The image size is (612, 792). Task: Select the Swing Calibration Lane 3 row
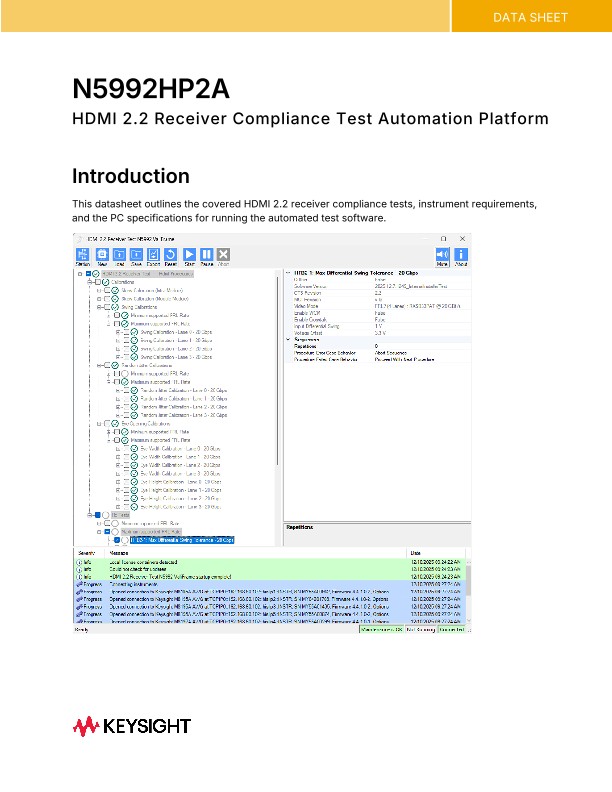click(x=176, y=357)
